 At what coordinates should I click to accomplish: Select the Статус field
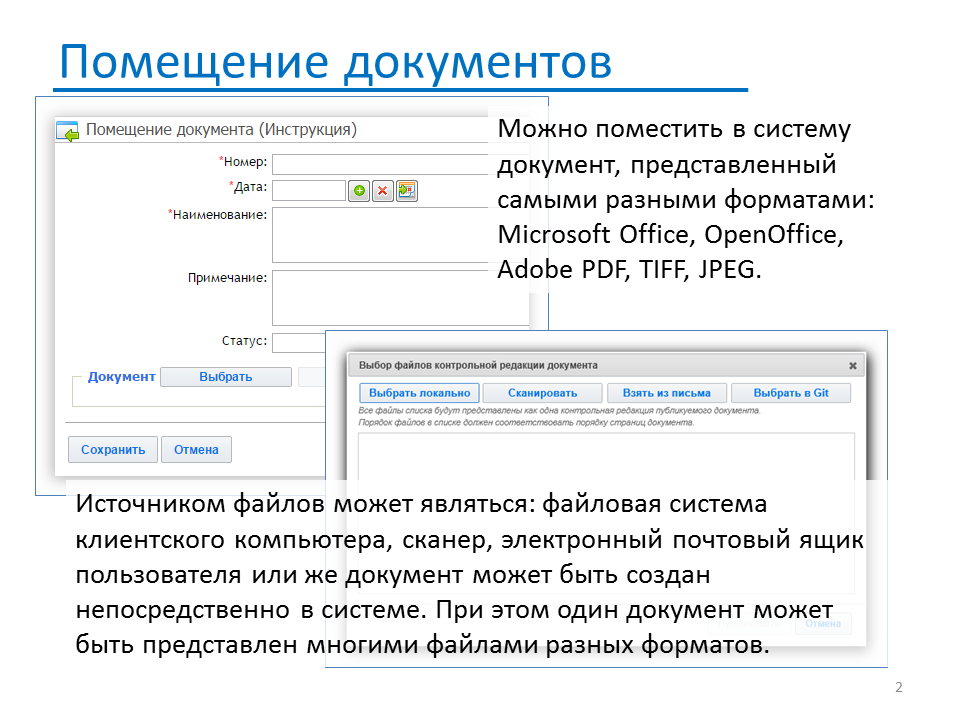[299, 342]
